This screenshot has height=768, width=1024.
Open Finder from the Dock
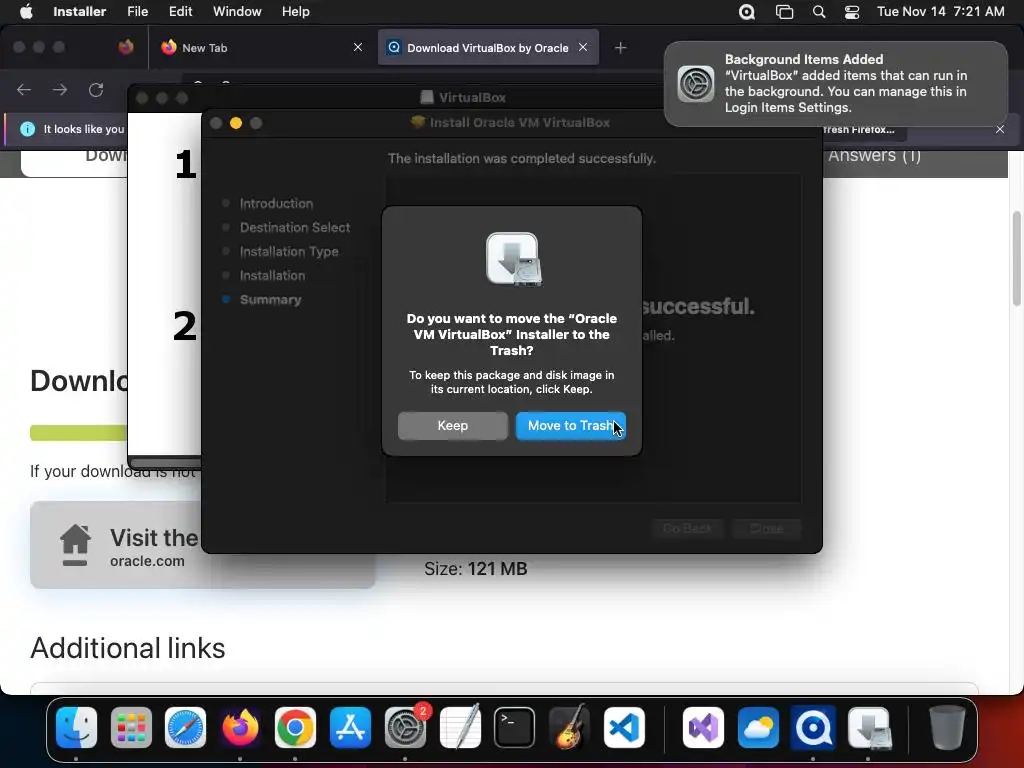pos(76,727)
